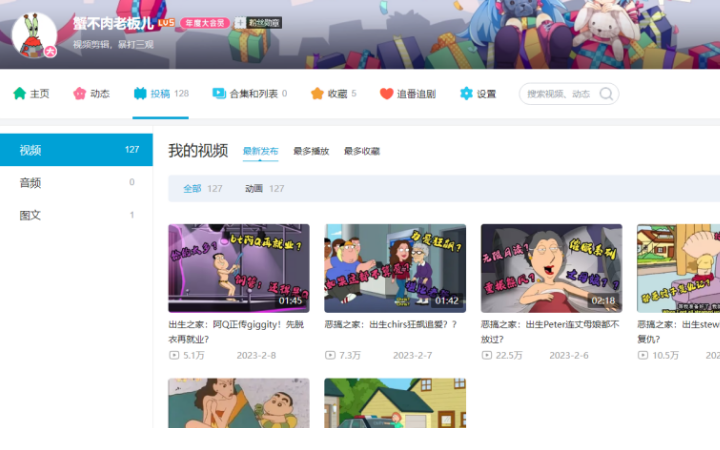
Task: Click the play count icon beside 22.5万
Action: [487, 355]
